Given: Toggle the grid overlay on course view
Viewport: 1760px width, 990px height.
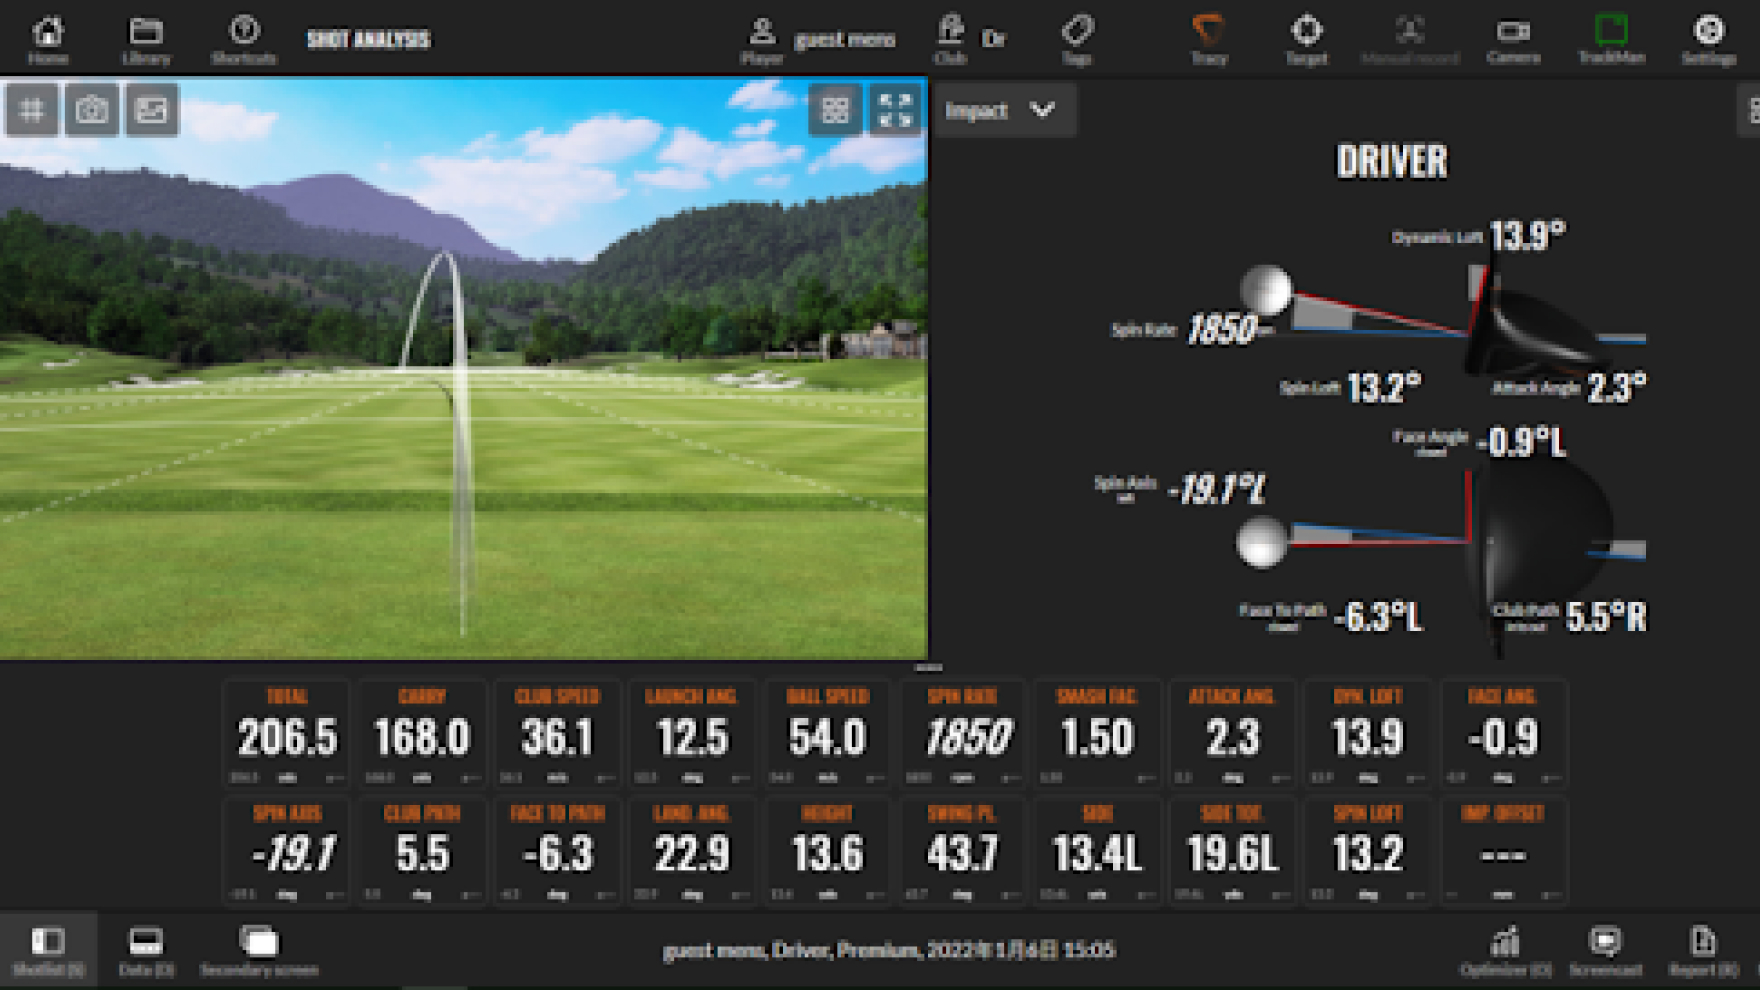Looking at the screenshot, I should tap(32, 109).
